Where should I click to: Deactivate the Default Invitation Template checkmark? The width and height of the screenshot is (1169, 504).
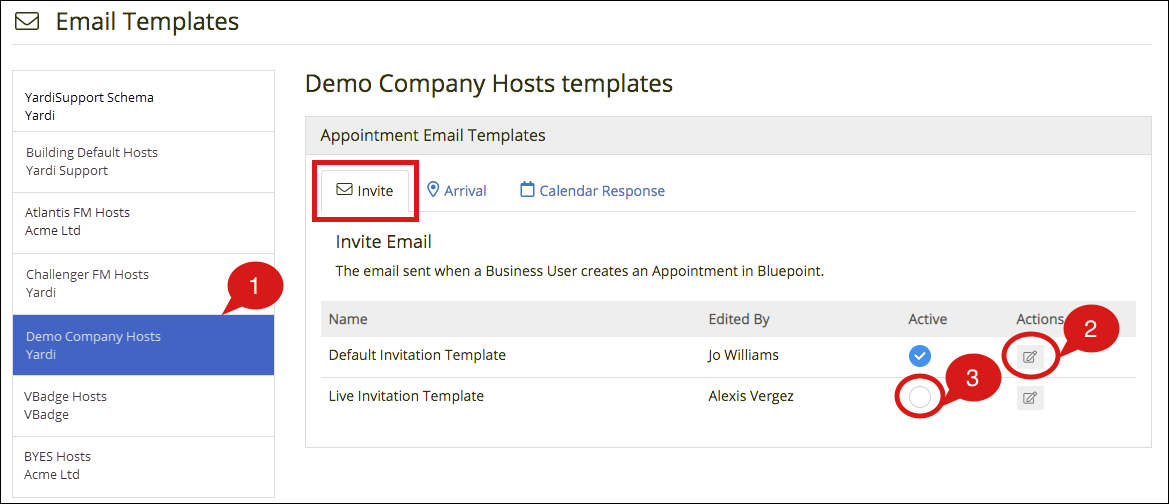pyautogui.click(x=920, y=356)
